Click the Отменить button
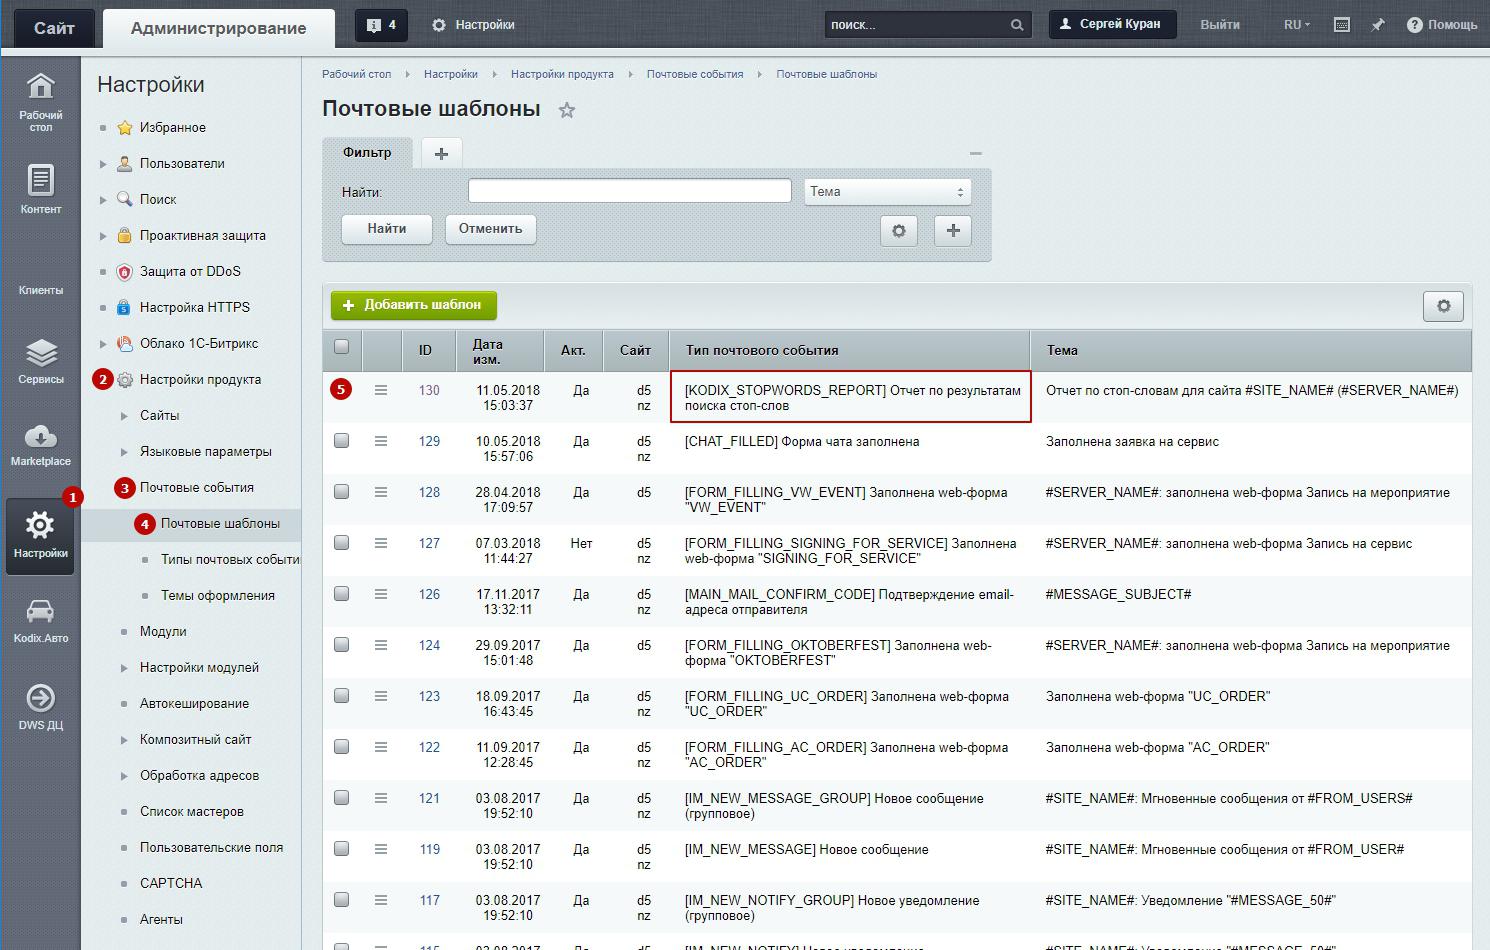The width and height of the screenshot is (1490, 950). 490,229
